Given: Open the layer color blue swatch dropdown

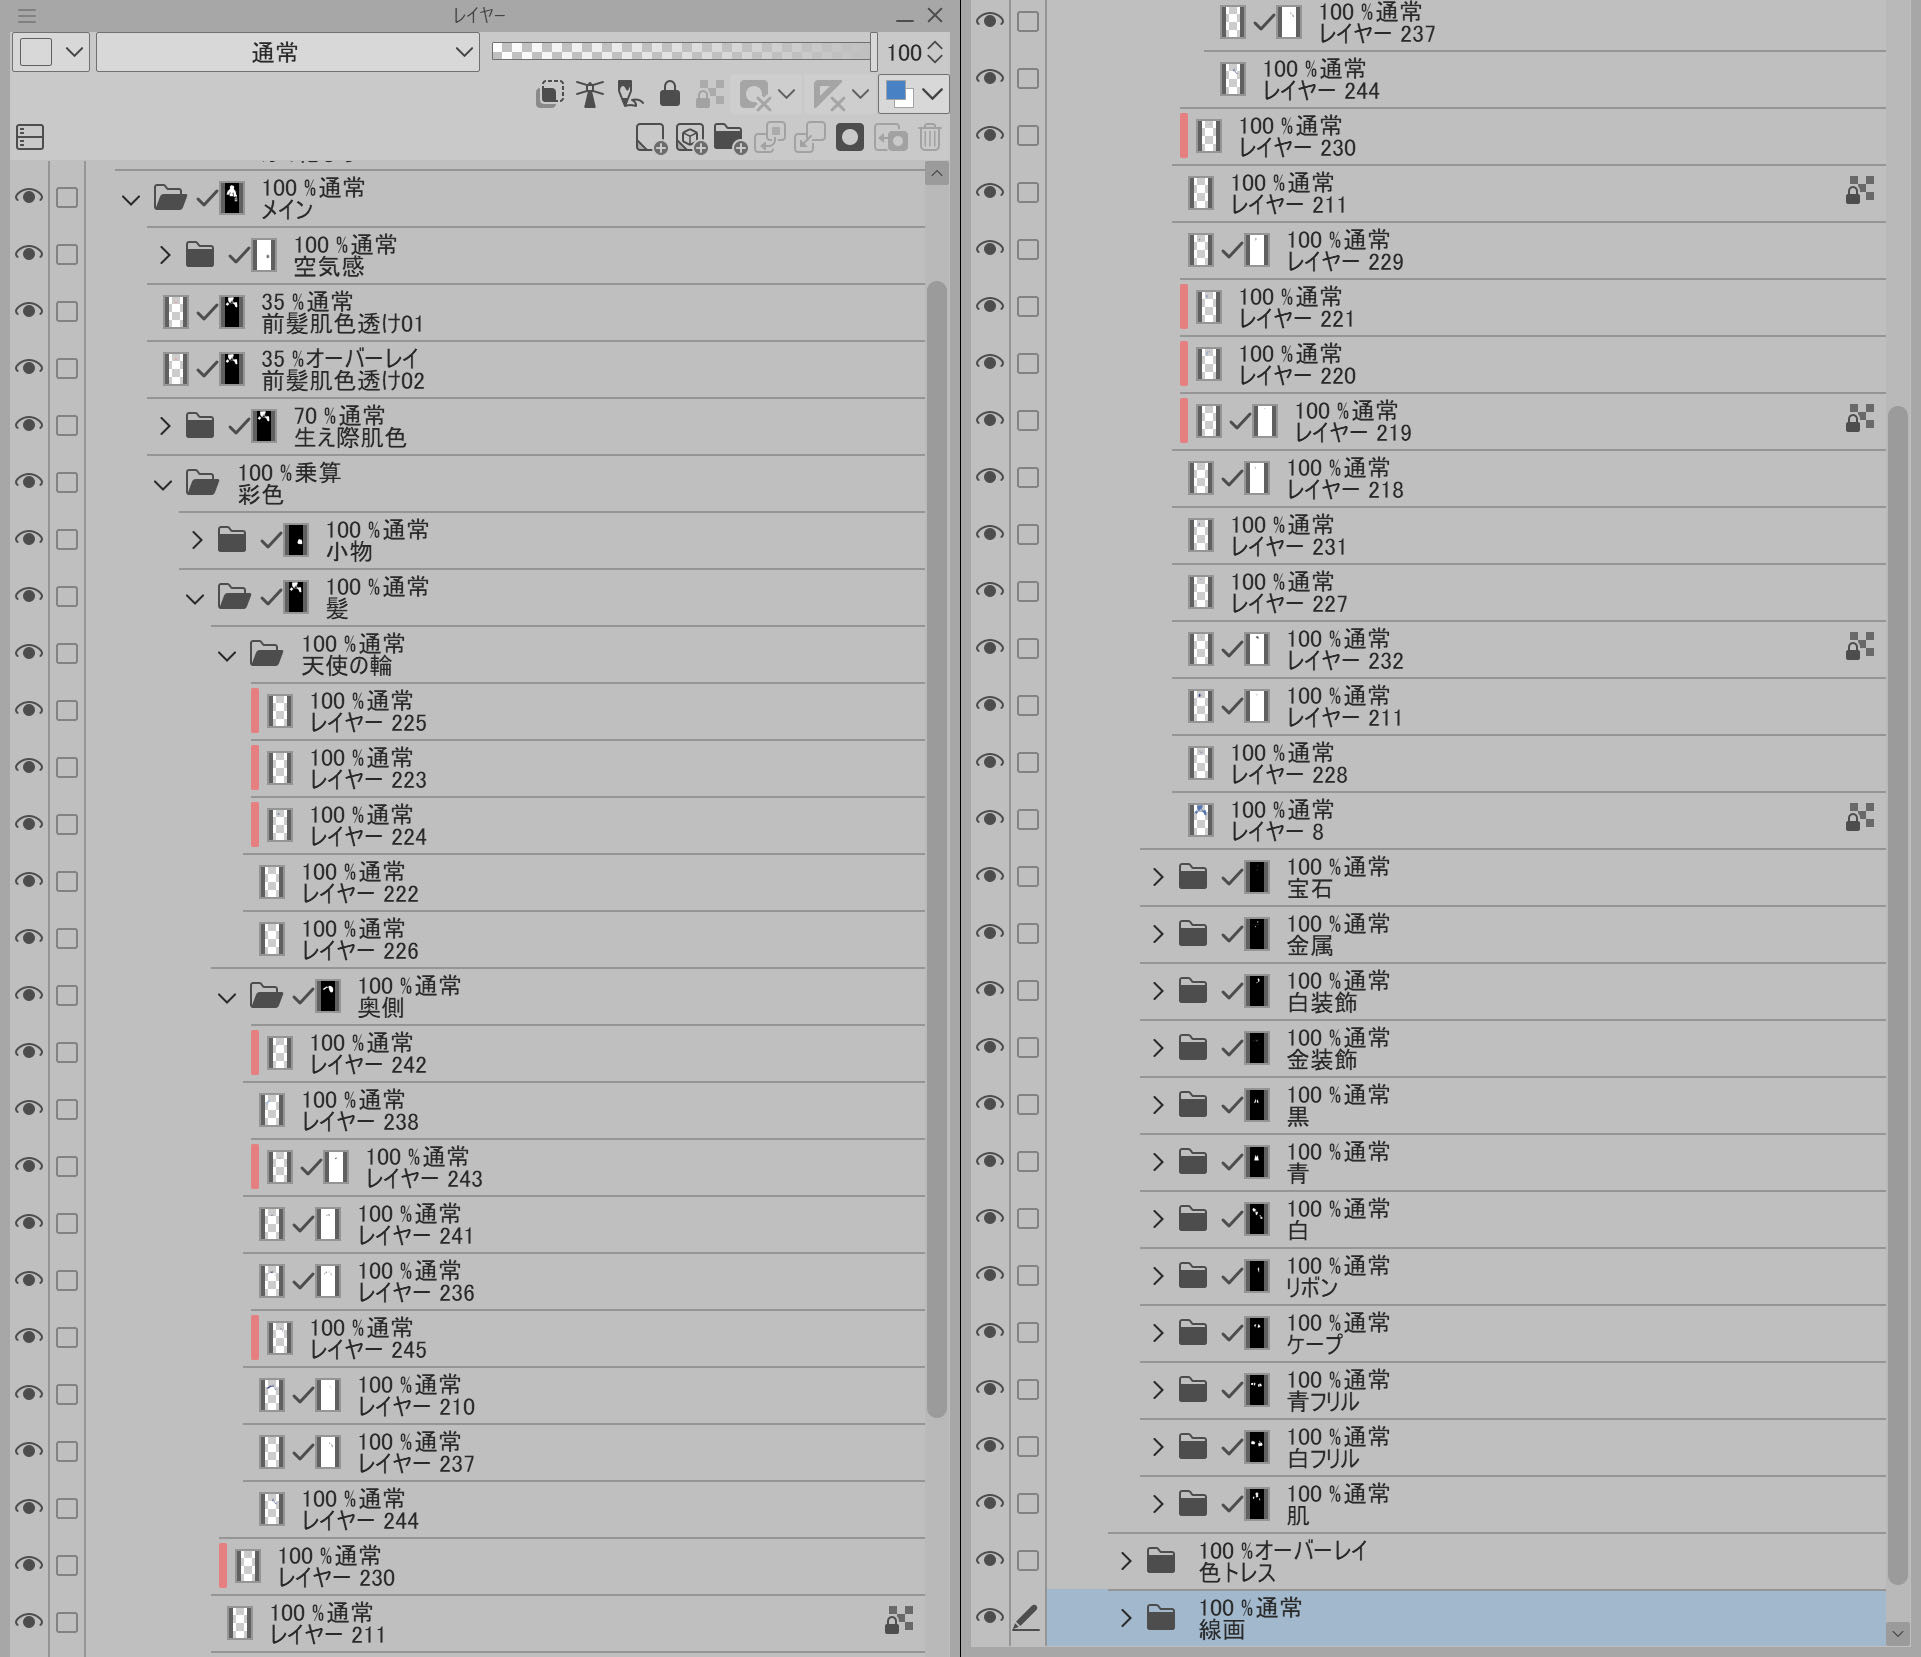Looking at the screenshot, I should click(932, 94).
